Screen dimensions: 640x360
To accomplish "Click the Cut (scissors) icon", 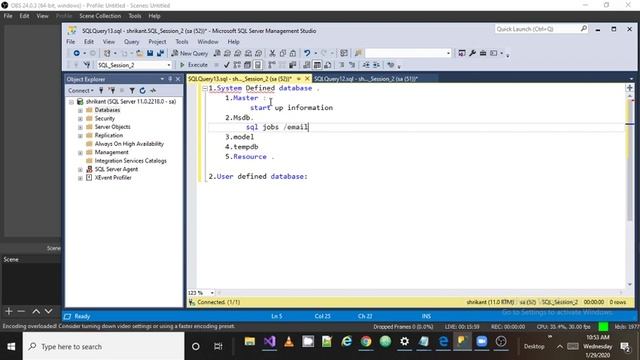I will (272, 53).
